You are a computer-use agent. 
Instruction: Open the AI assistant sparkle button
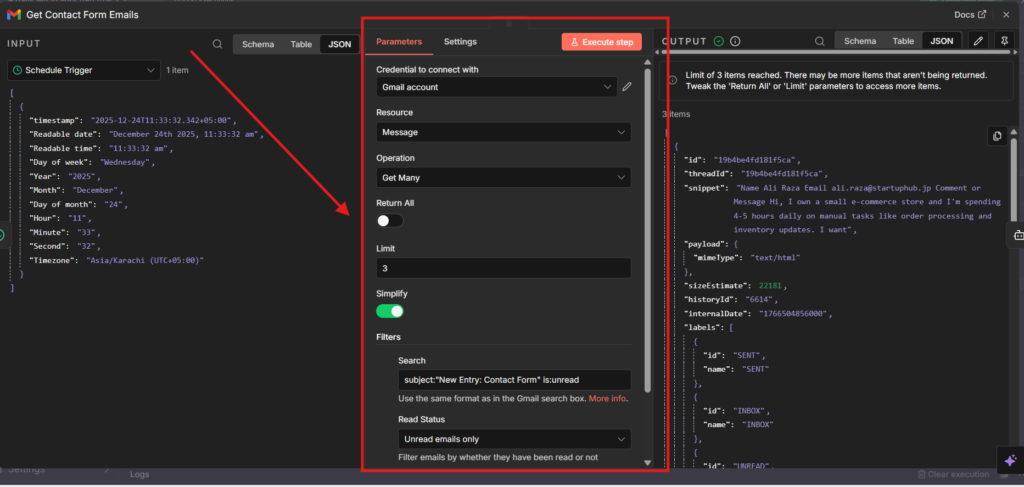(x=1010, y=460)
